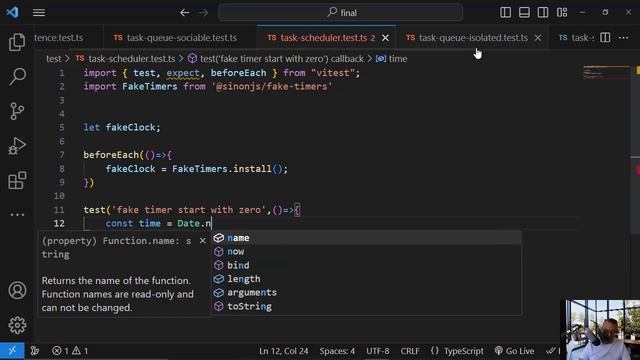Click 'FakeTimers.install' on line 8
Screen dimensions: 640x360
[x=222, y=169]
